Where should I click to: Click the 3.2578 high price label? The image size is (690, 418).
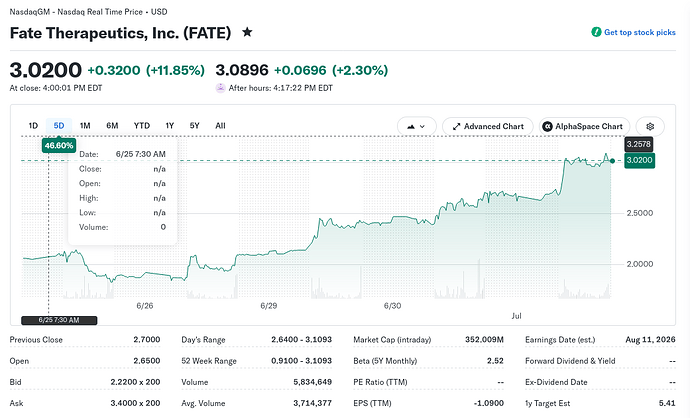pyautogui.click(x=639, y=144)
